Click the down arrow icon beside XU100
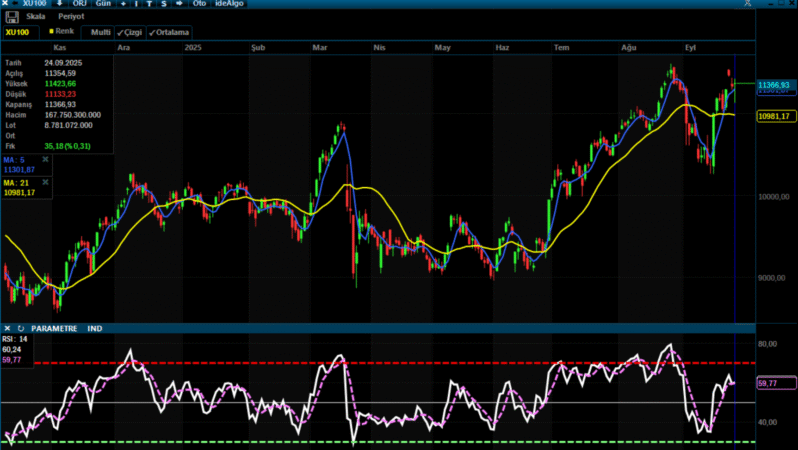The image size is (798, 450). 59,4
